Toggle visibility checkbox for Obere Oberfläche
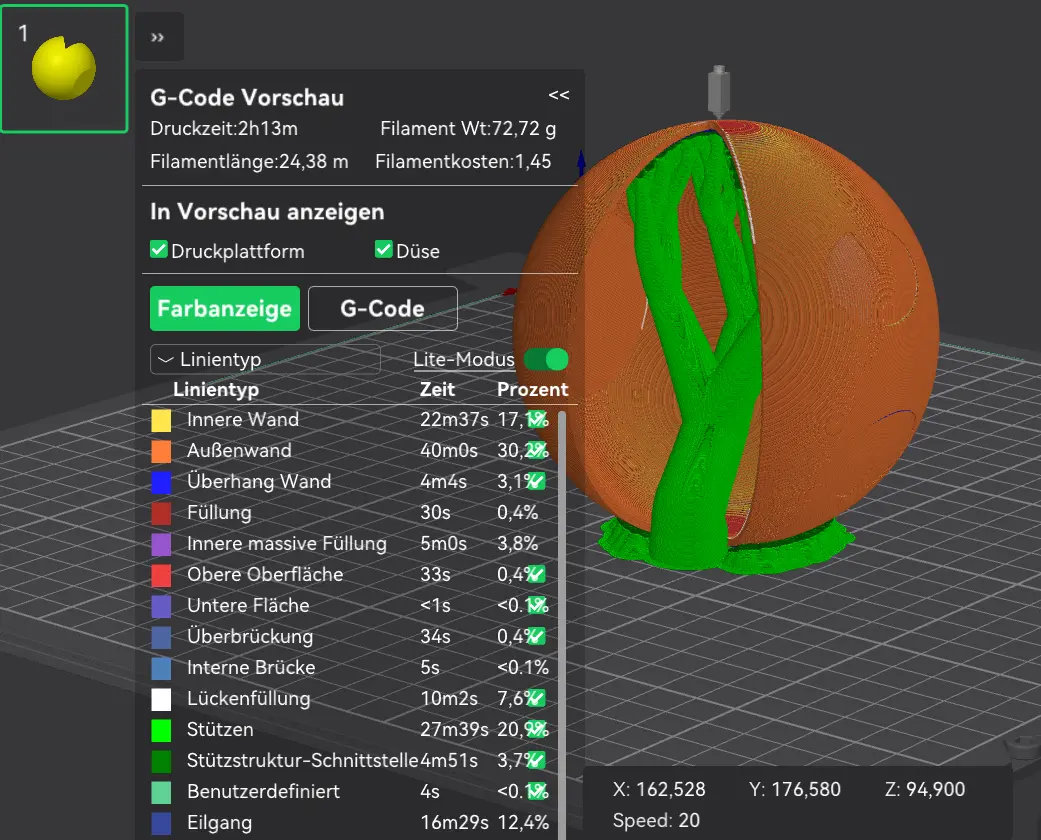Screen dimensions: 1041x840 536,574
